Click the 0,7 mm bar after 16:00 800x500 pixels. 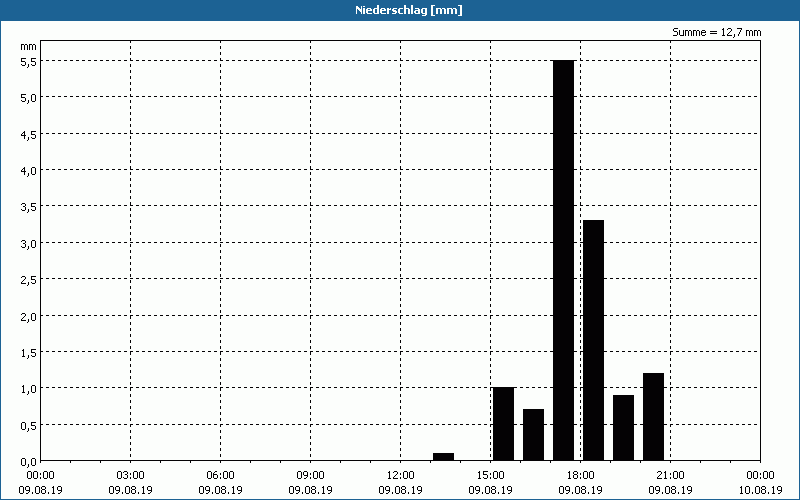(533, 435)
